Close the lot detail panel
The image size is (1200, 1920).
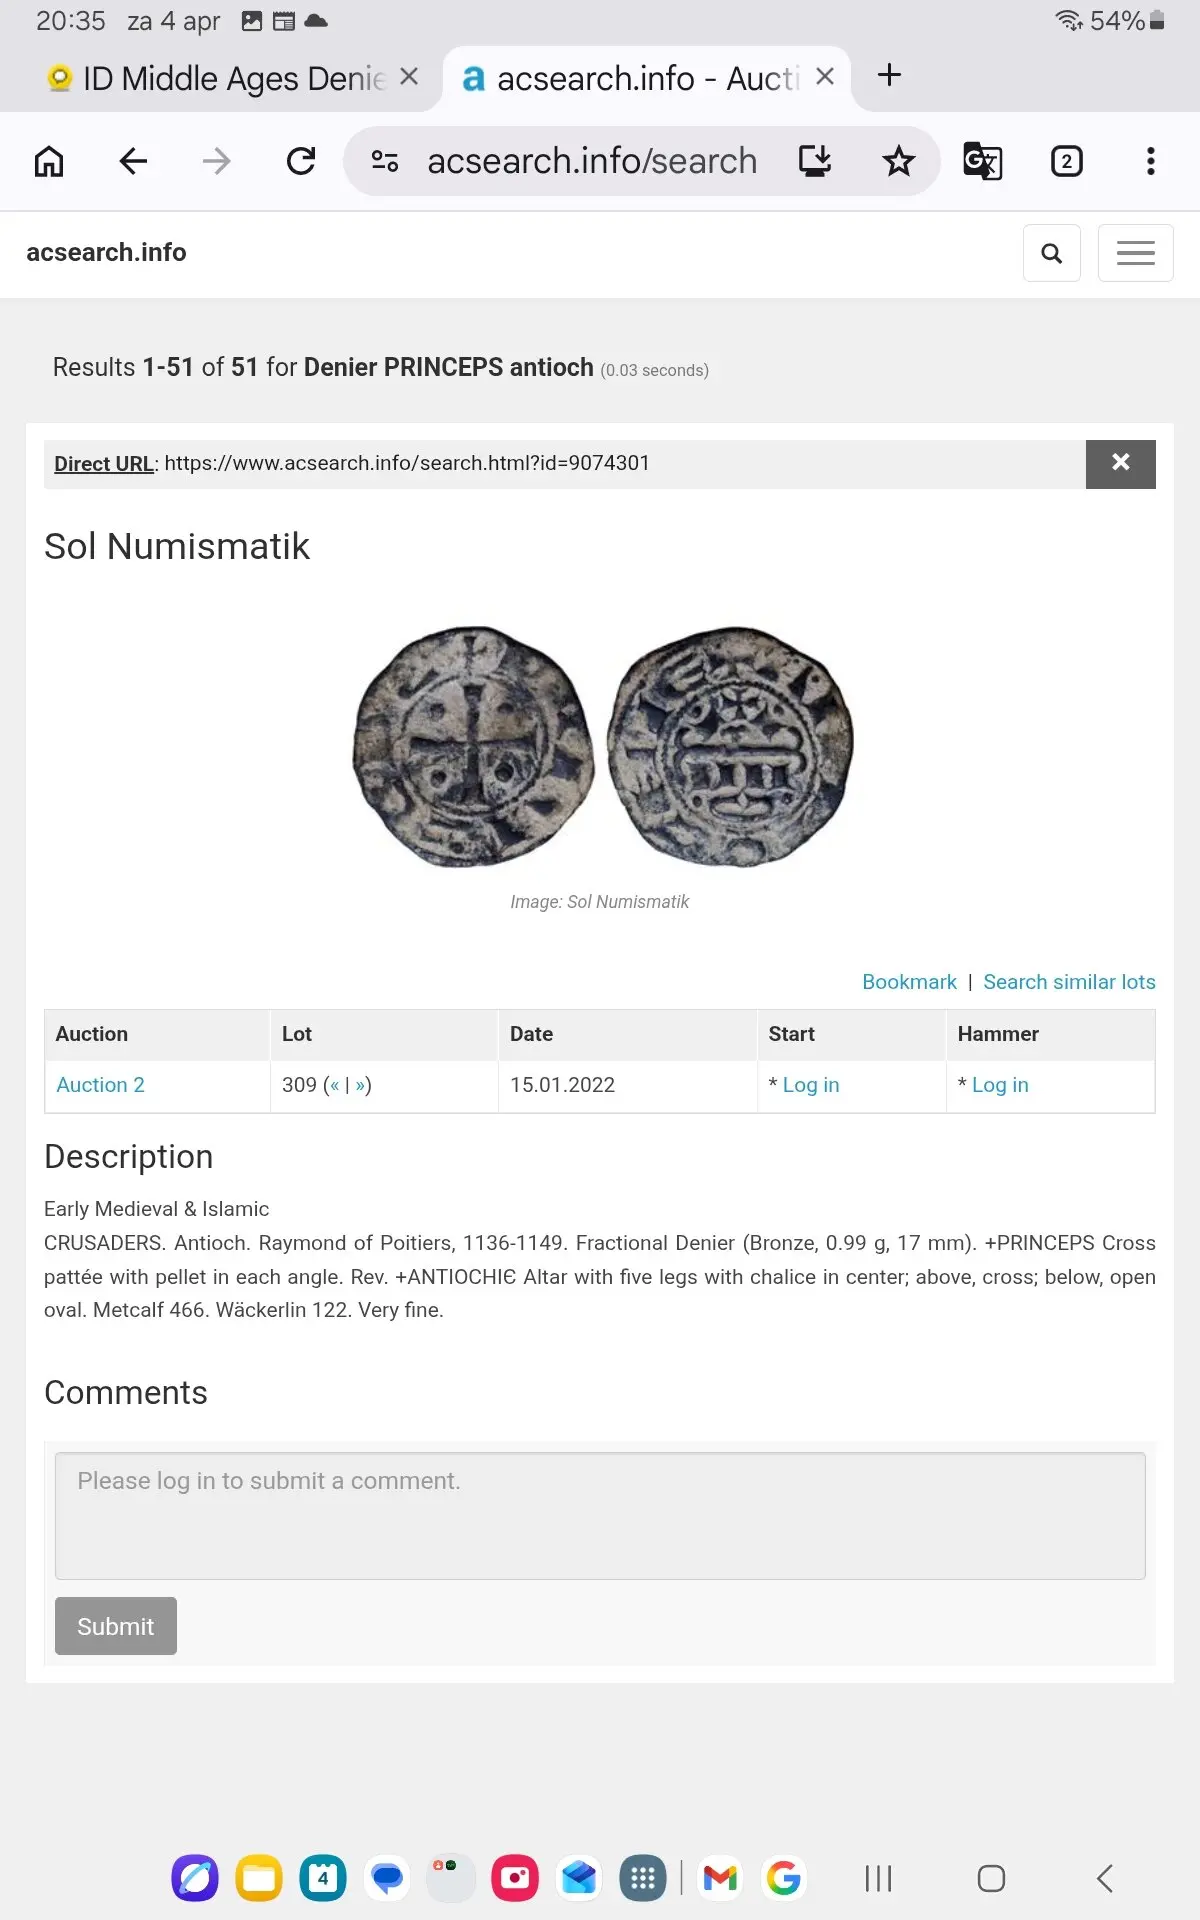click(x=1120, y=463)
